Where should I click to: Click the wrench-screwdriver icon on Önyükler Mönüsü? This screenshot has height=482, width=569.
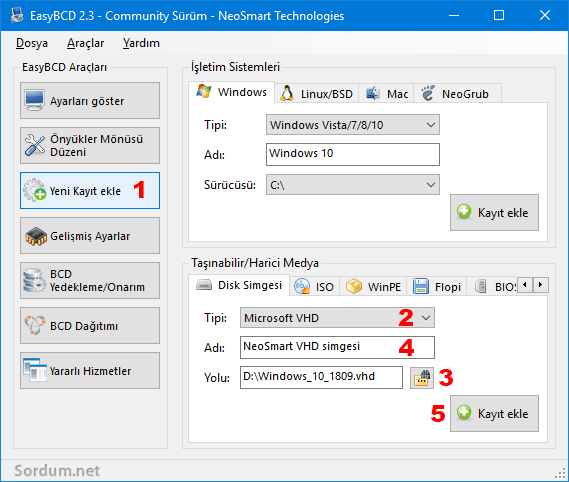pos(35,145)
